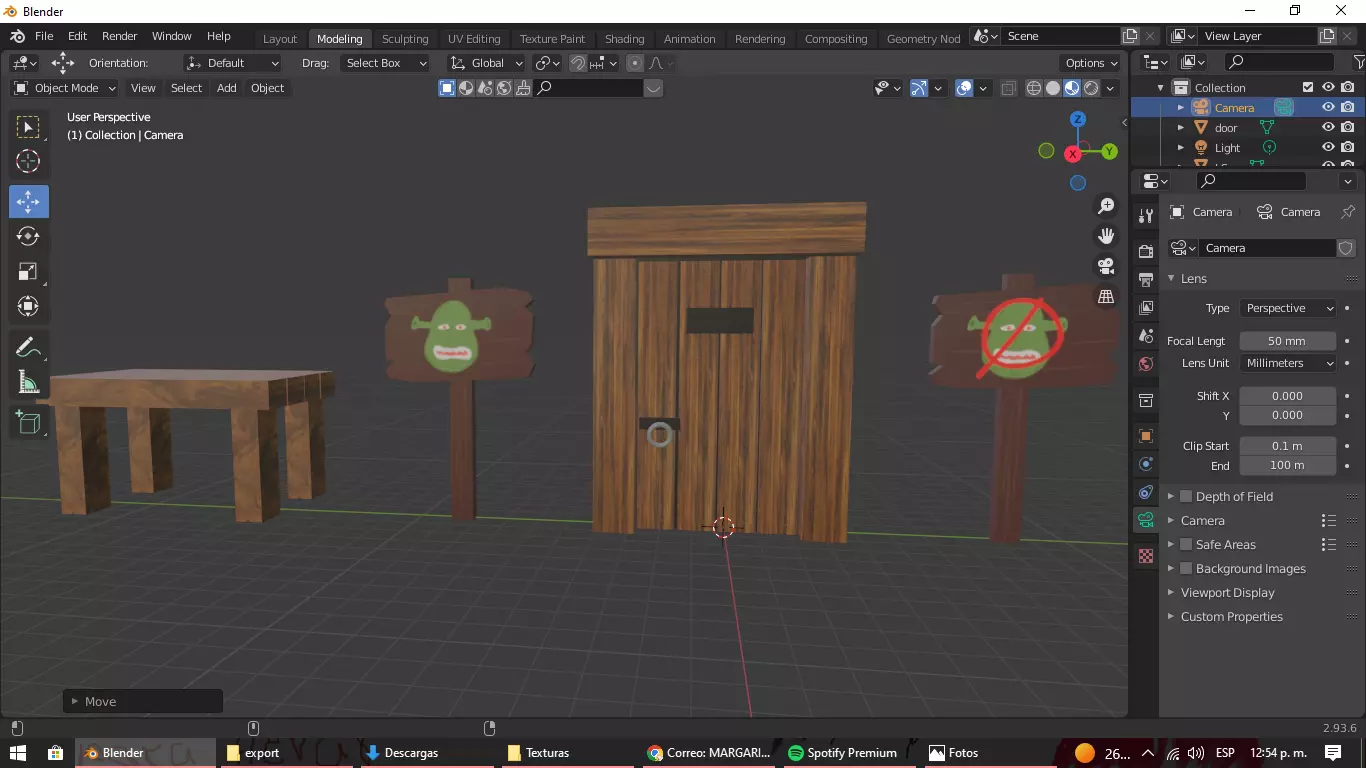
Task: Open the Collection properties tab
Action: (1146, 400)
